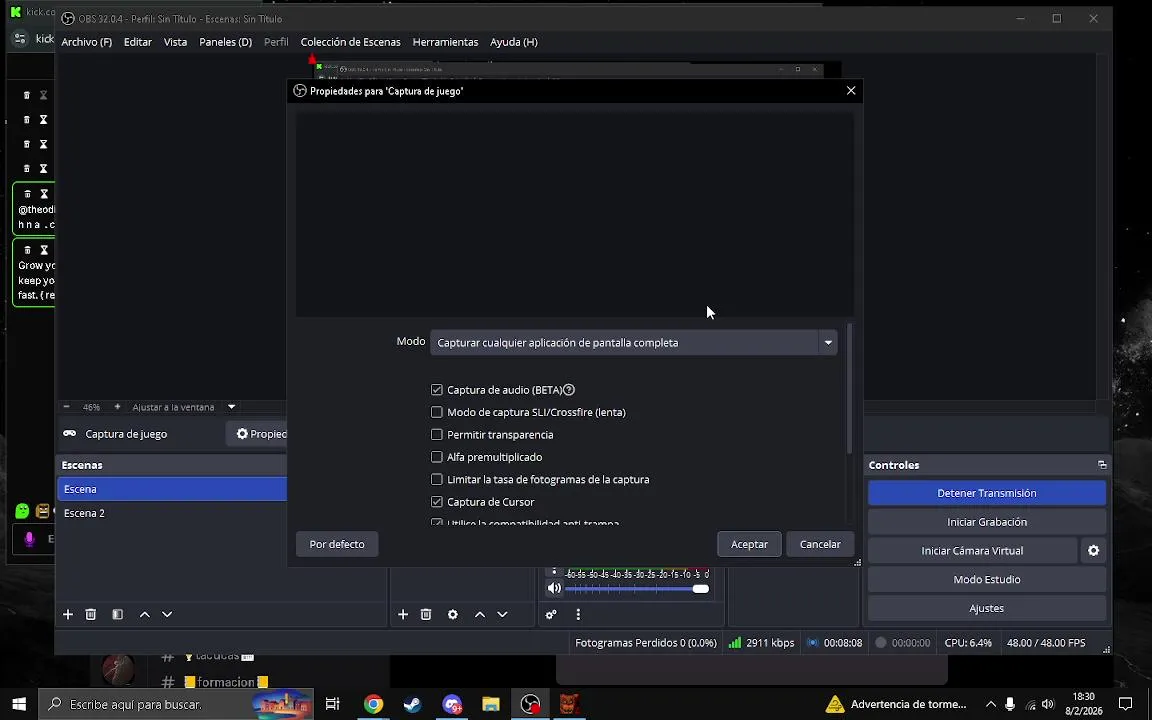
Task: Click Cancelar in properties dialog
Action: tap(820, 544)
